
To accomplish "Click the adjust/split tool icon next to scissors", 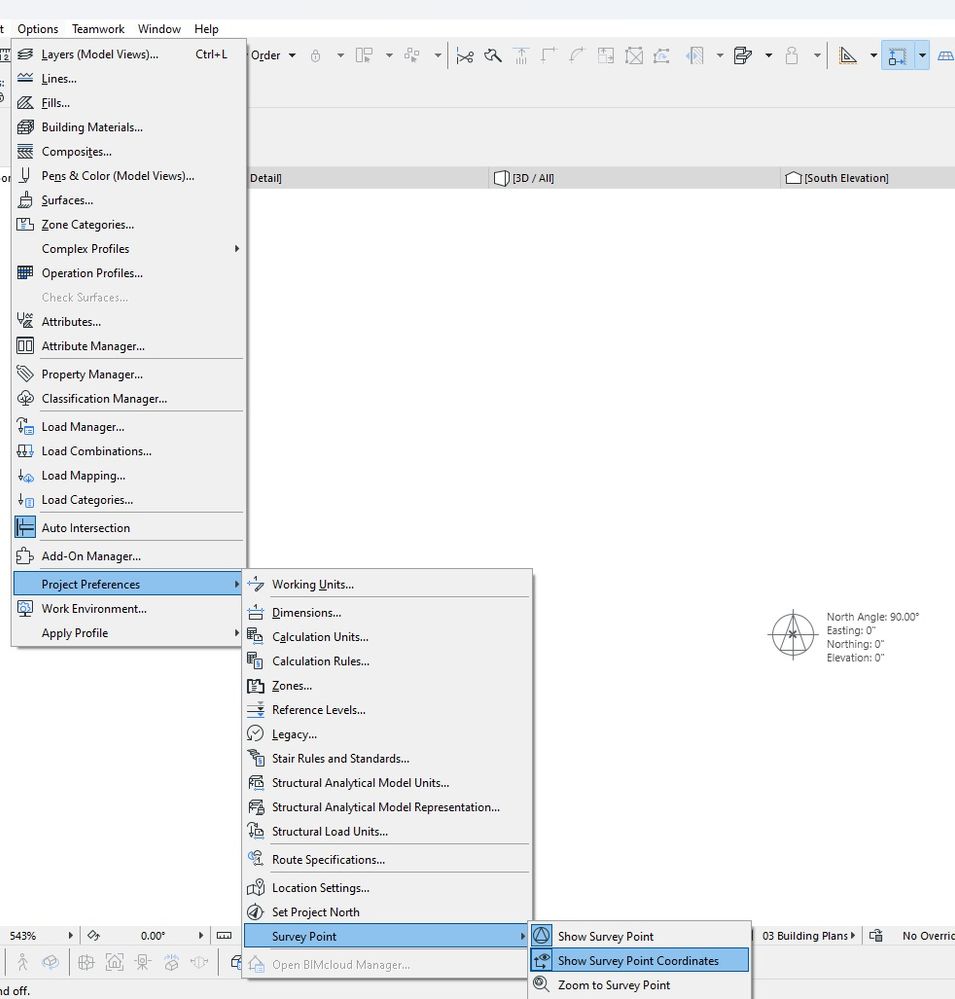I will point(492,56).
